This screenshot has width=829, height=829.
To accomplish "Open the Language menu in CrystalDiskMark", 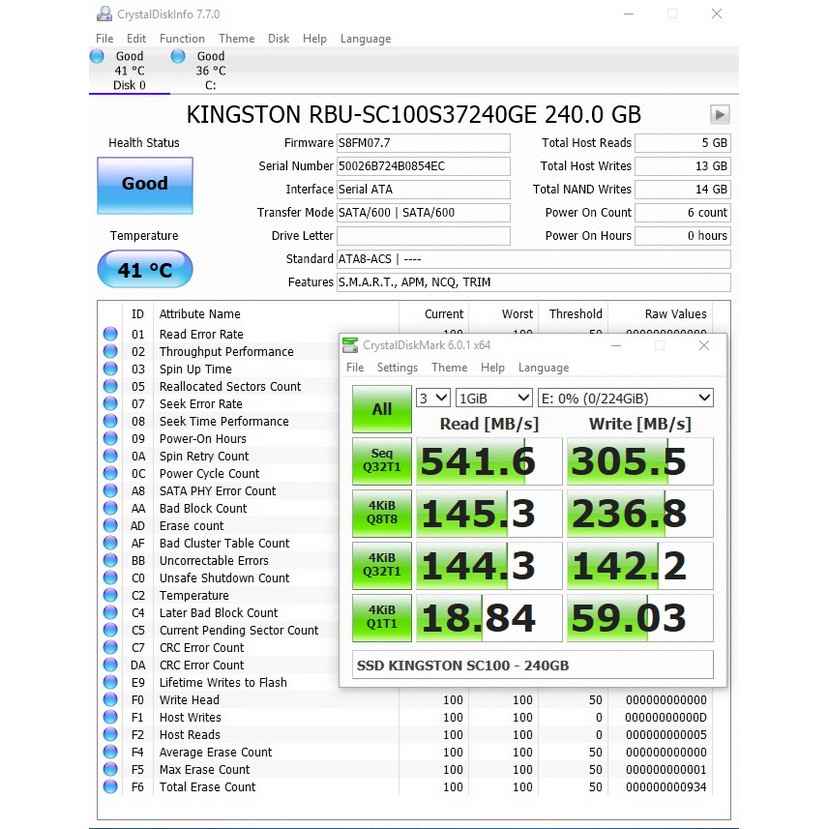I will click(543, 367).
